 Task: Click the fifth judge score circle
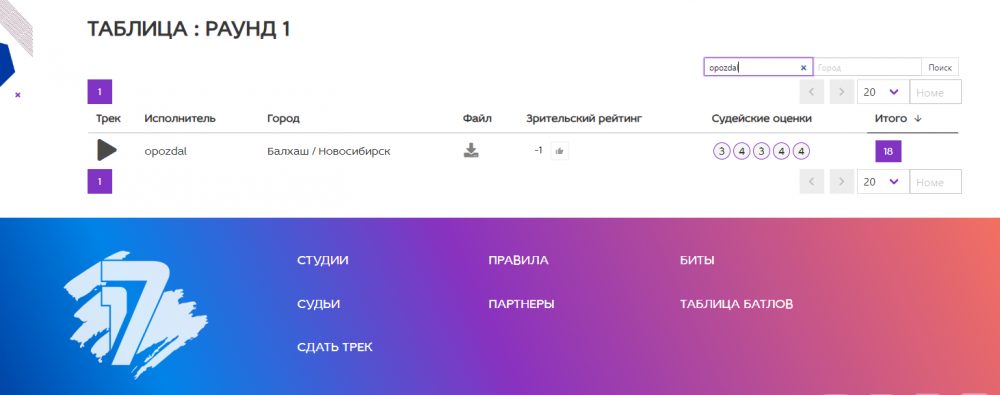tap(802, 151)
